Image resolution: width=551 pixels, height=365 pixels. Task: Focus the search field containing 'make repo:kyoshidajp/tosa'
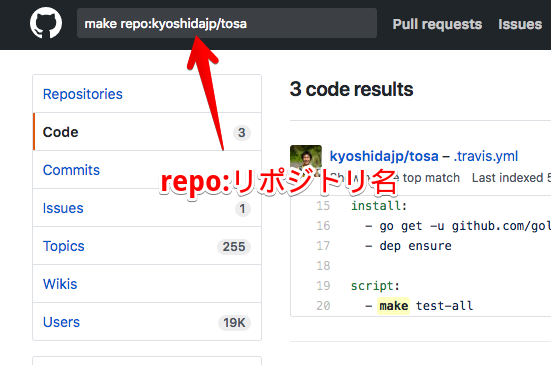pos(227,23)
